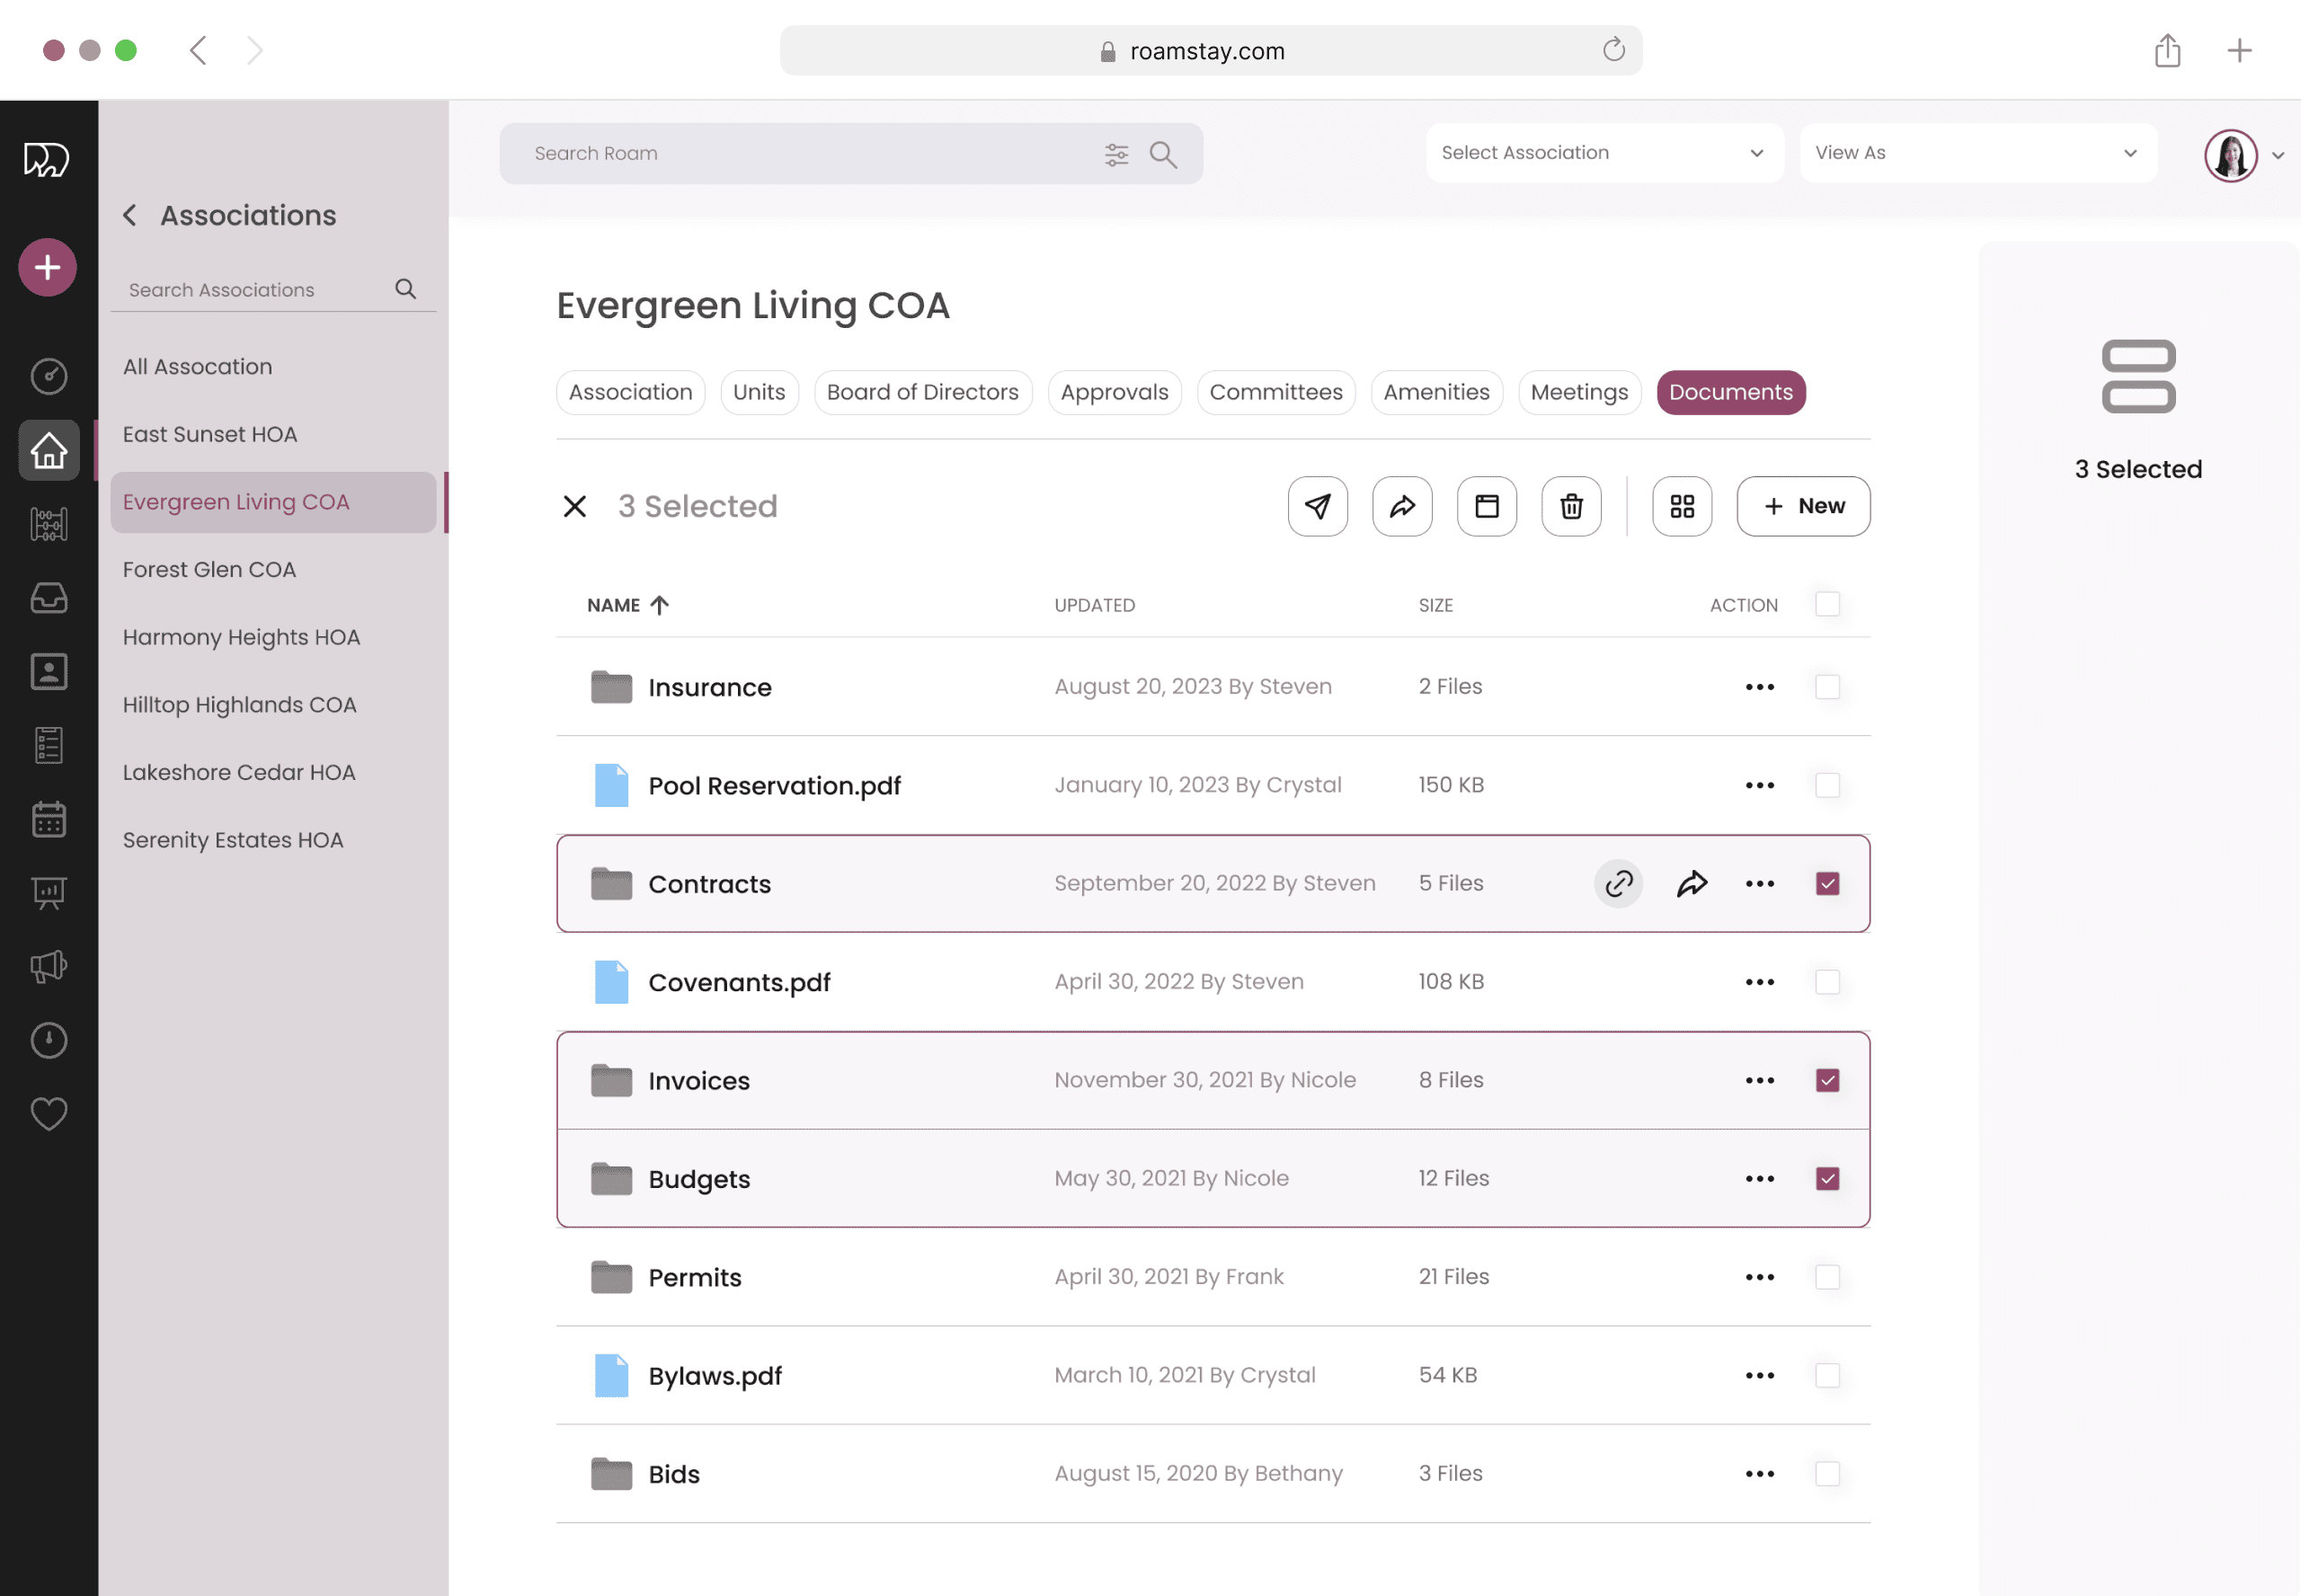Check the Insurance folder checkbox
This screenshot has width=2301, height=1596.
tap(1827, 687)
